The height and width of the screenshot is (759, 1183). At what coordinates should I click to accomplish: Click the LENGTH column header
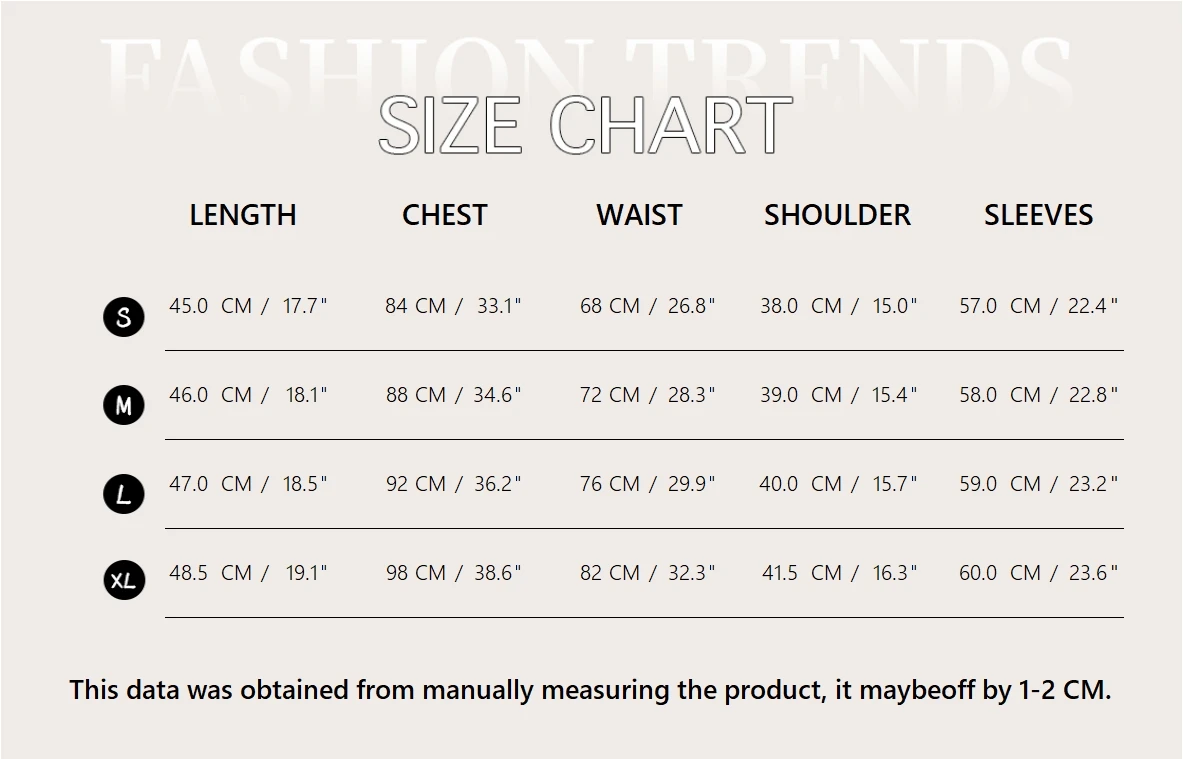[x=243, y=215]
